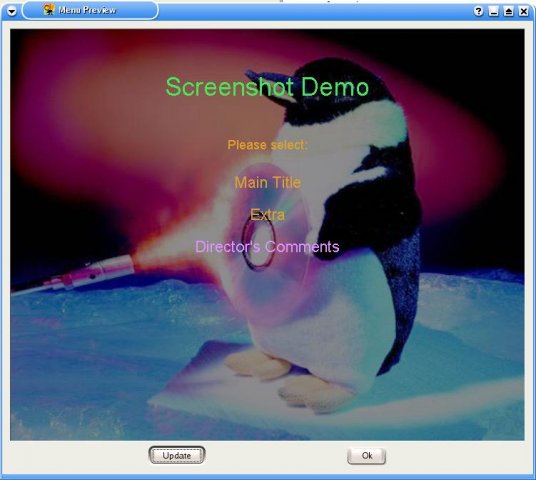Click the Screenshot Demo heading text
536x480 pixels.
(267, 87)
